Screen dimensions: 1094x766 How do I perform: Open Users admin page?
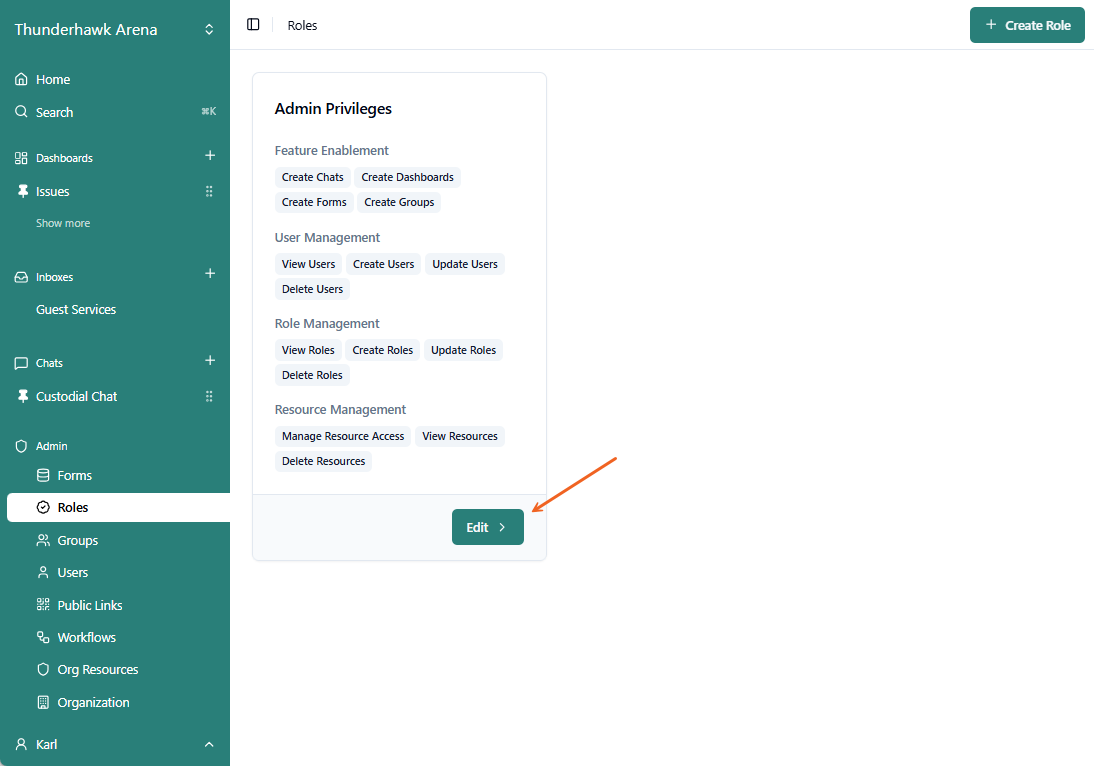(72, 573)
